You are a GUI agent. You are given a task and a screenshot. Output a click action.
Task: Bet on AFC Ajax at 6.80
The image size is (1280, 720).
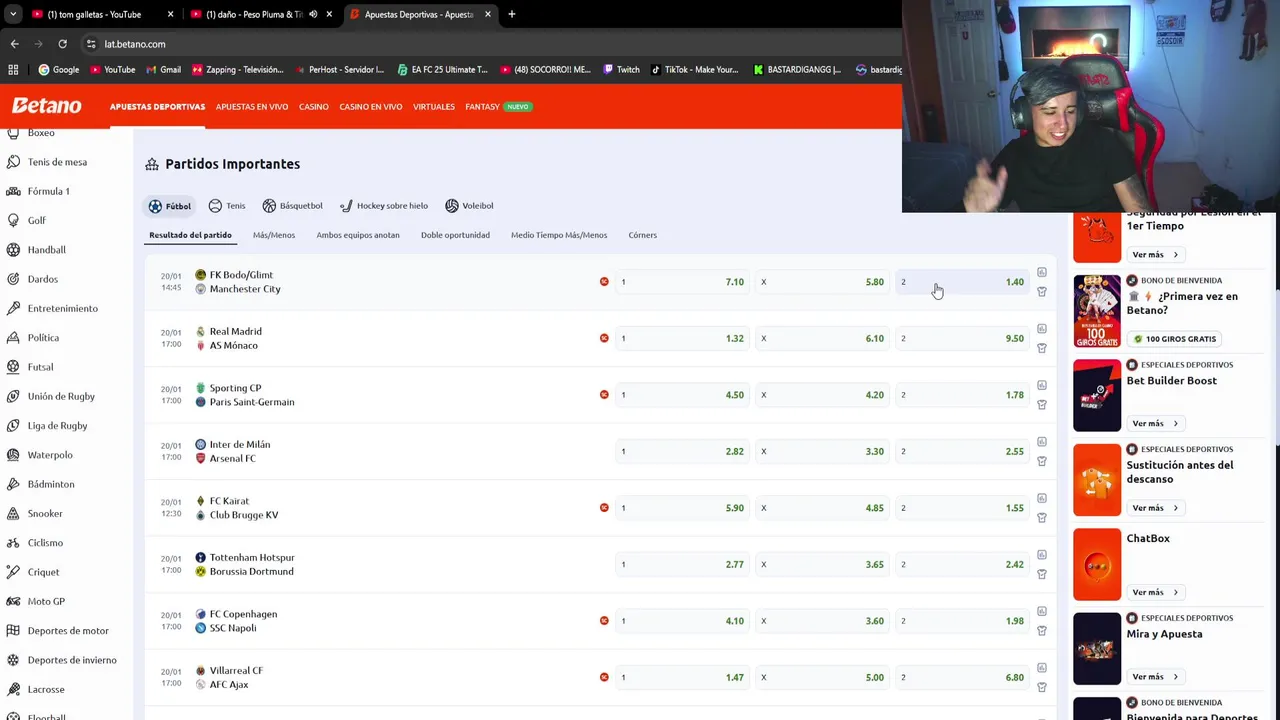point(962,677)
